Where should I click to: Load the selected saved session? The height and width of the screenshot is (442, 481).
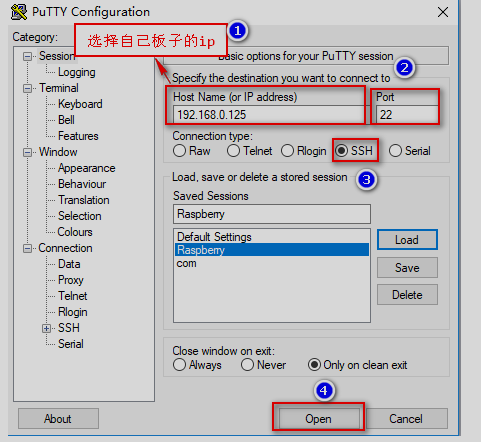pos(407,240)
